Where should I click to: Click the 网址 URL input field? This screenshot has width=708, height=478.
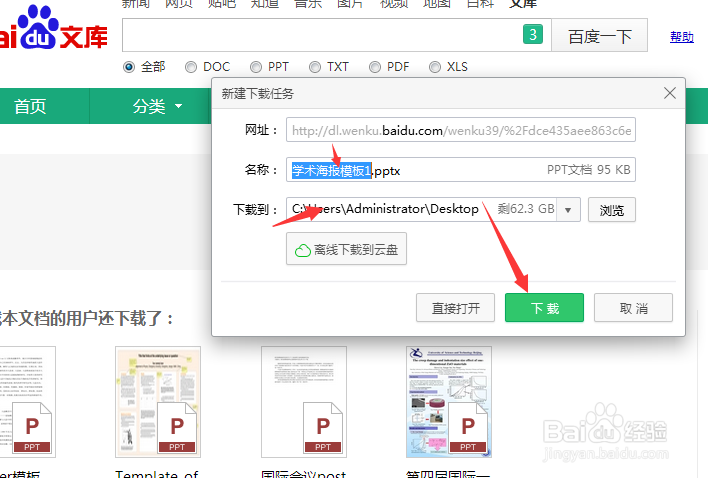[x=461, y=130]
